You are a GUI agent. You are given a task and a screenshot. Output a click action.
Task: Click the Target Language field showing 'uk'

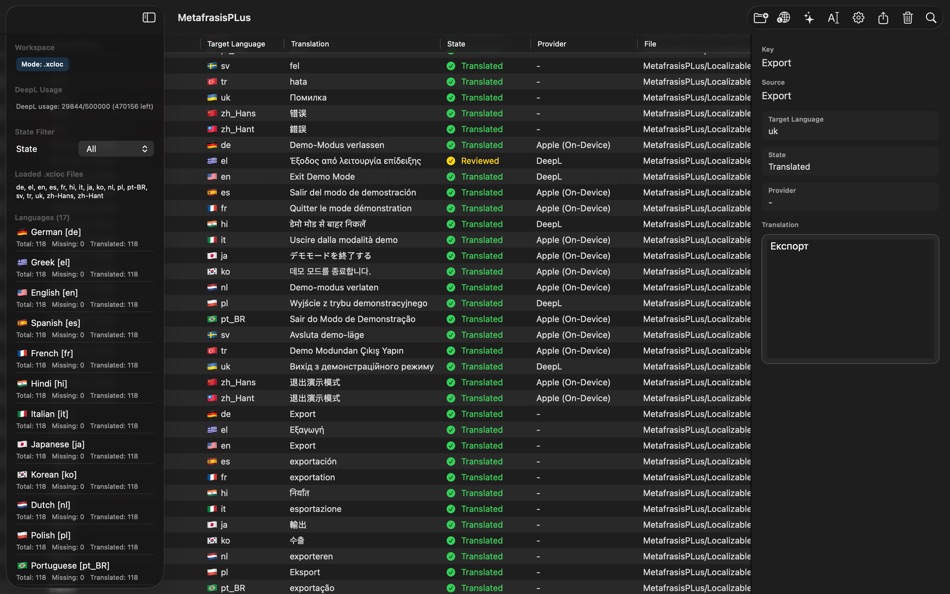(x=850, y=126)
